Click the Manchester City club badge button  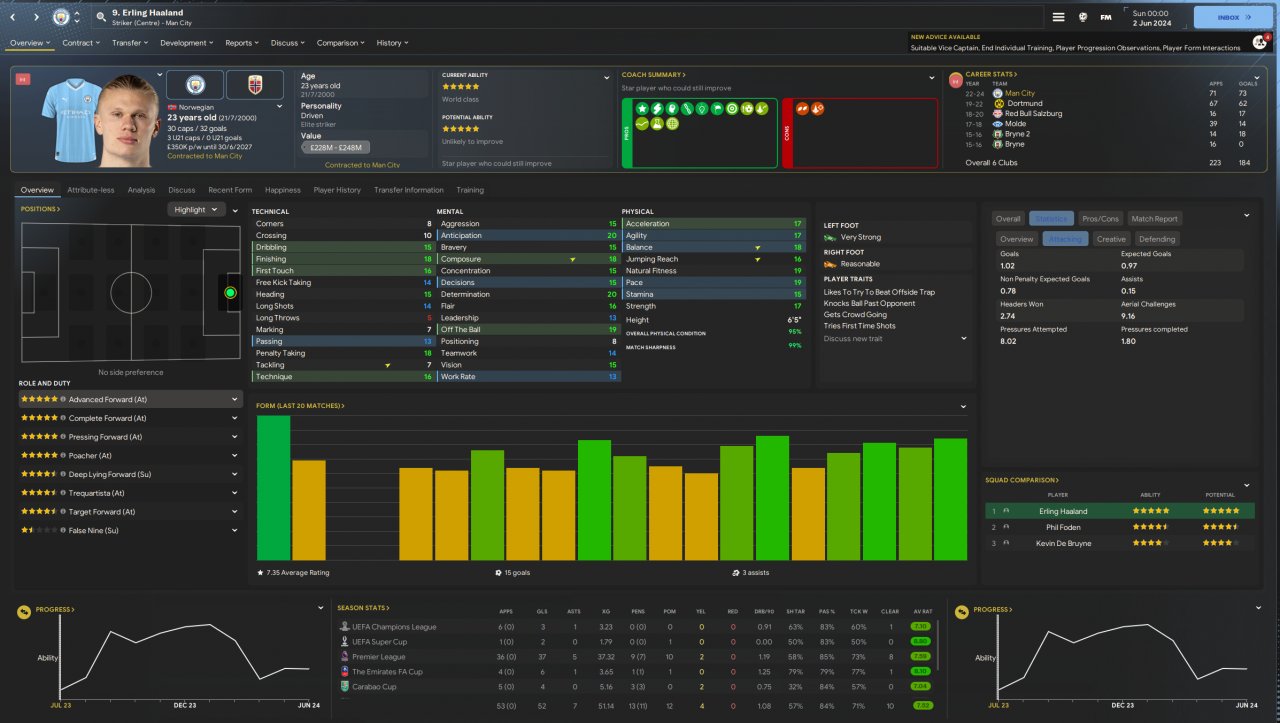pyautogui.click(x=195, y=85)
